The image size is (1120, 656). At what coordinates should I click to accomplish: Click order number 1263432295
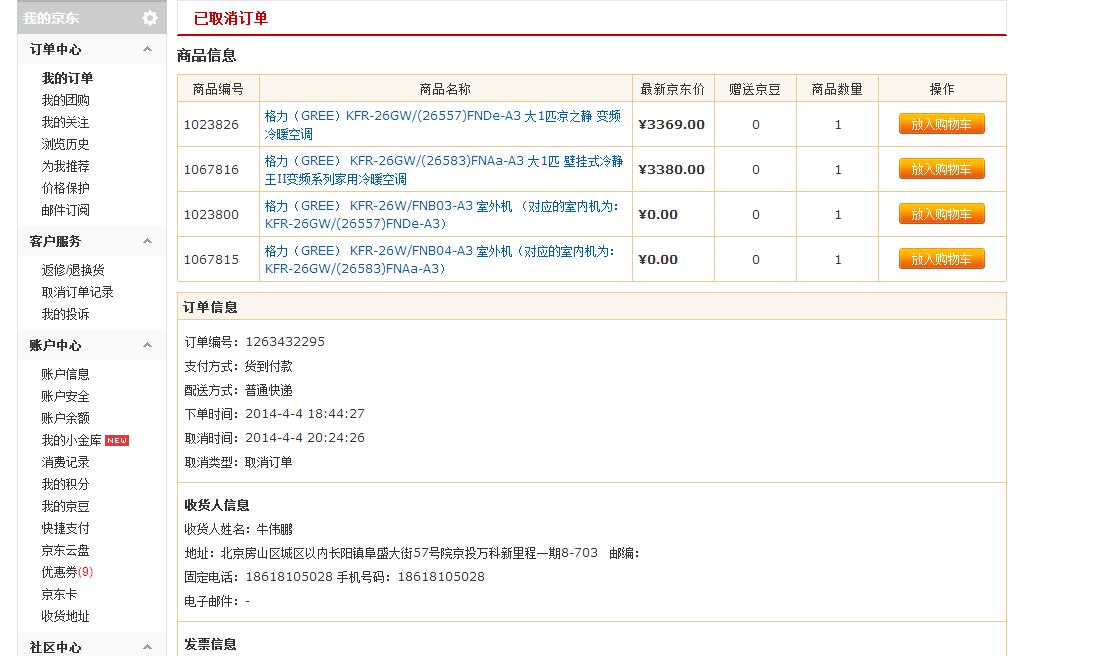point(285,342)
